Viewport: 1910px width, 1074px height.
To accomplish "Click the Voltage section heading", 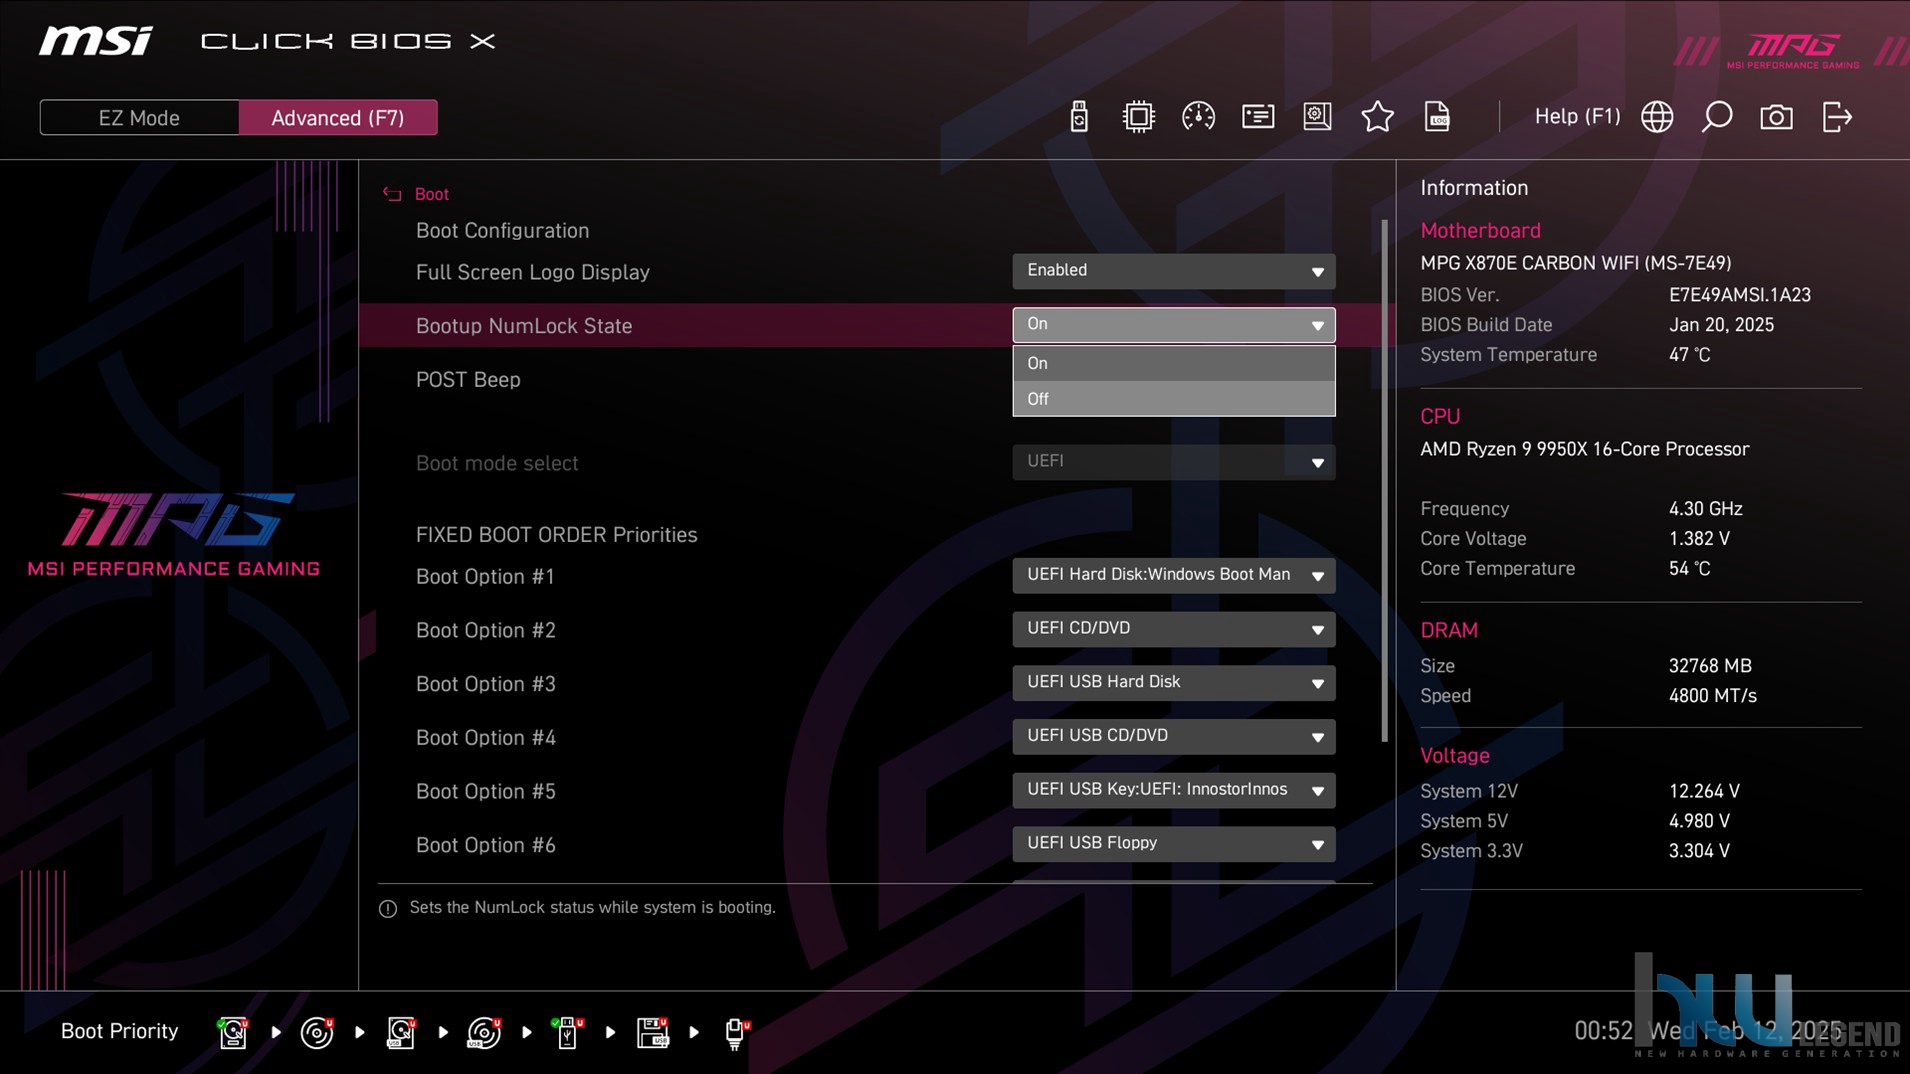I will click(x=1455, y=756).
